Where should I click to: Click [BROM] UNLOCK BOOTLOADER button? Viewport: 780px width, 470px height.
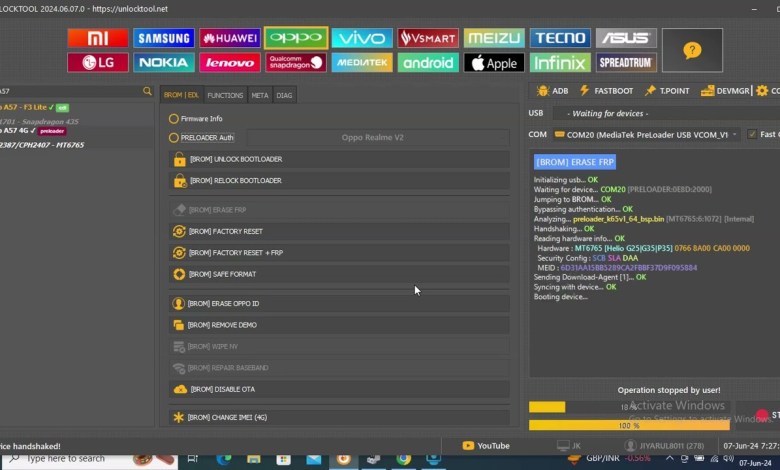(x=339, y=160)
